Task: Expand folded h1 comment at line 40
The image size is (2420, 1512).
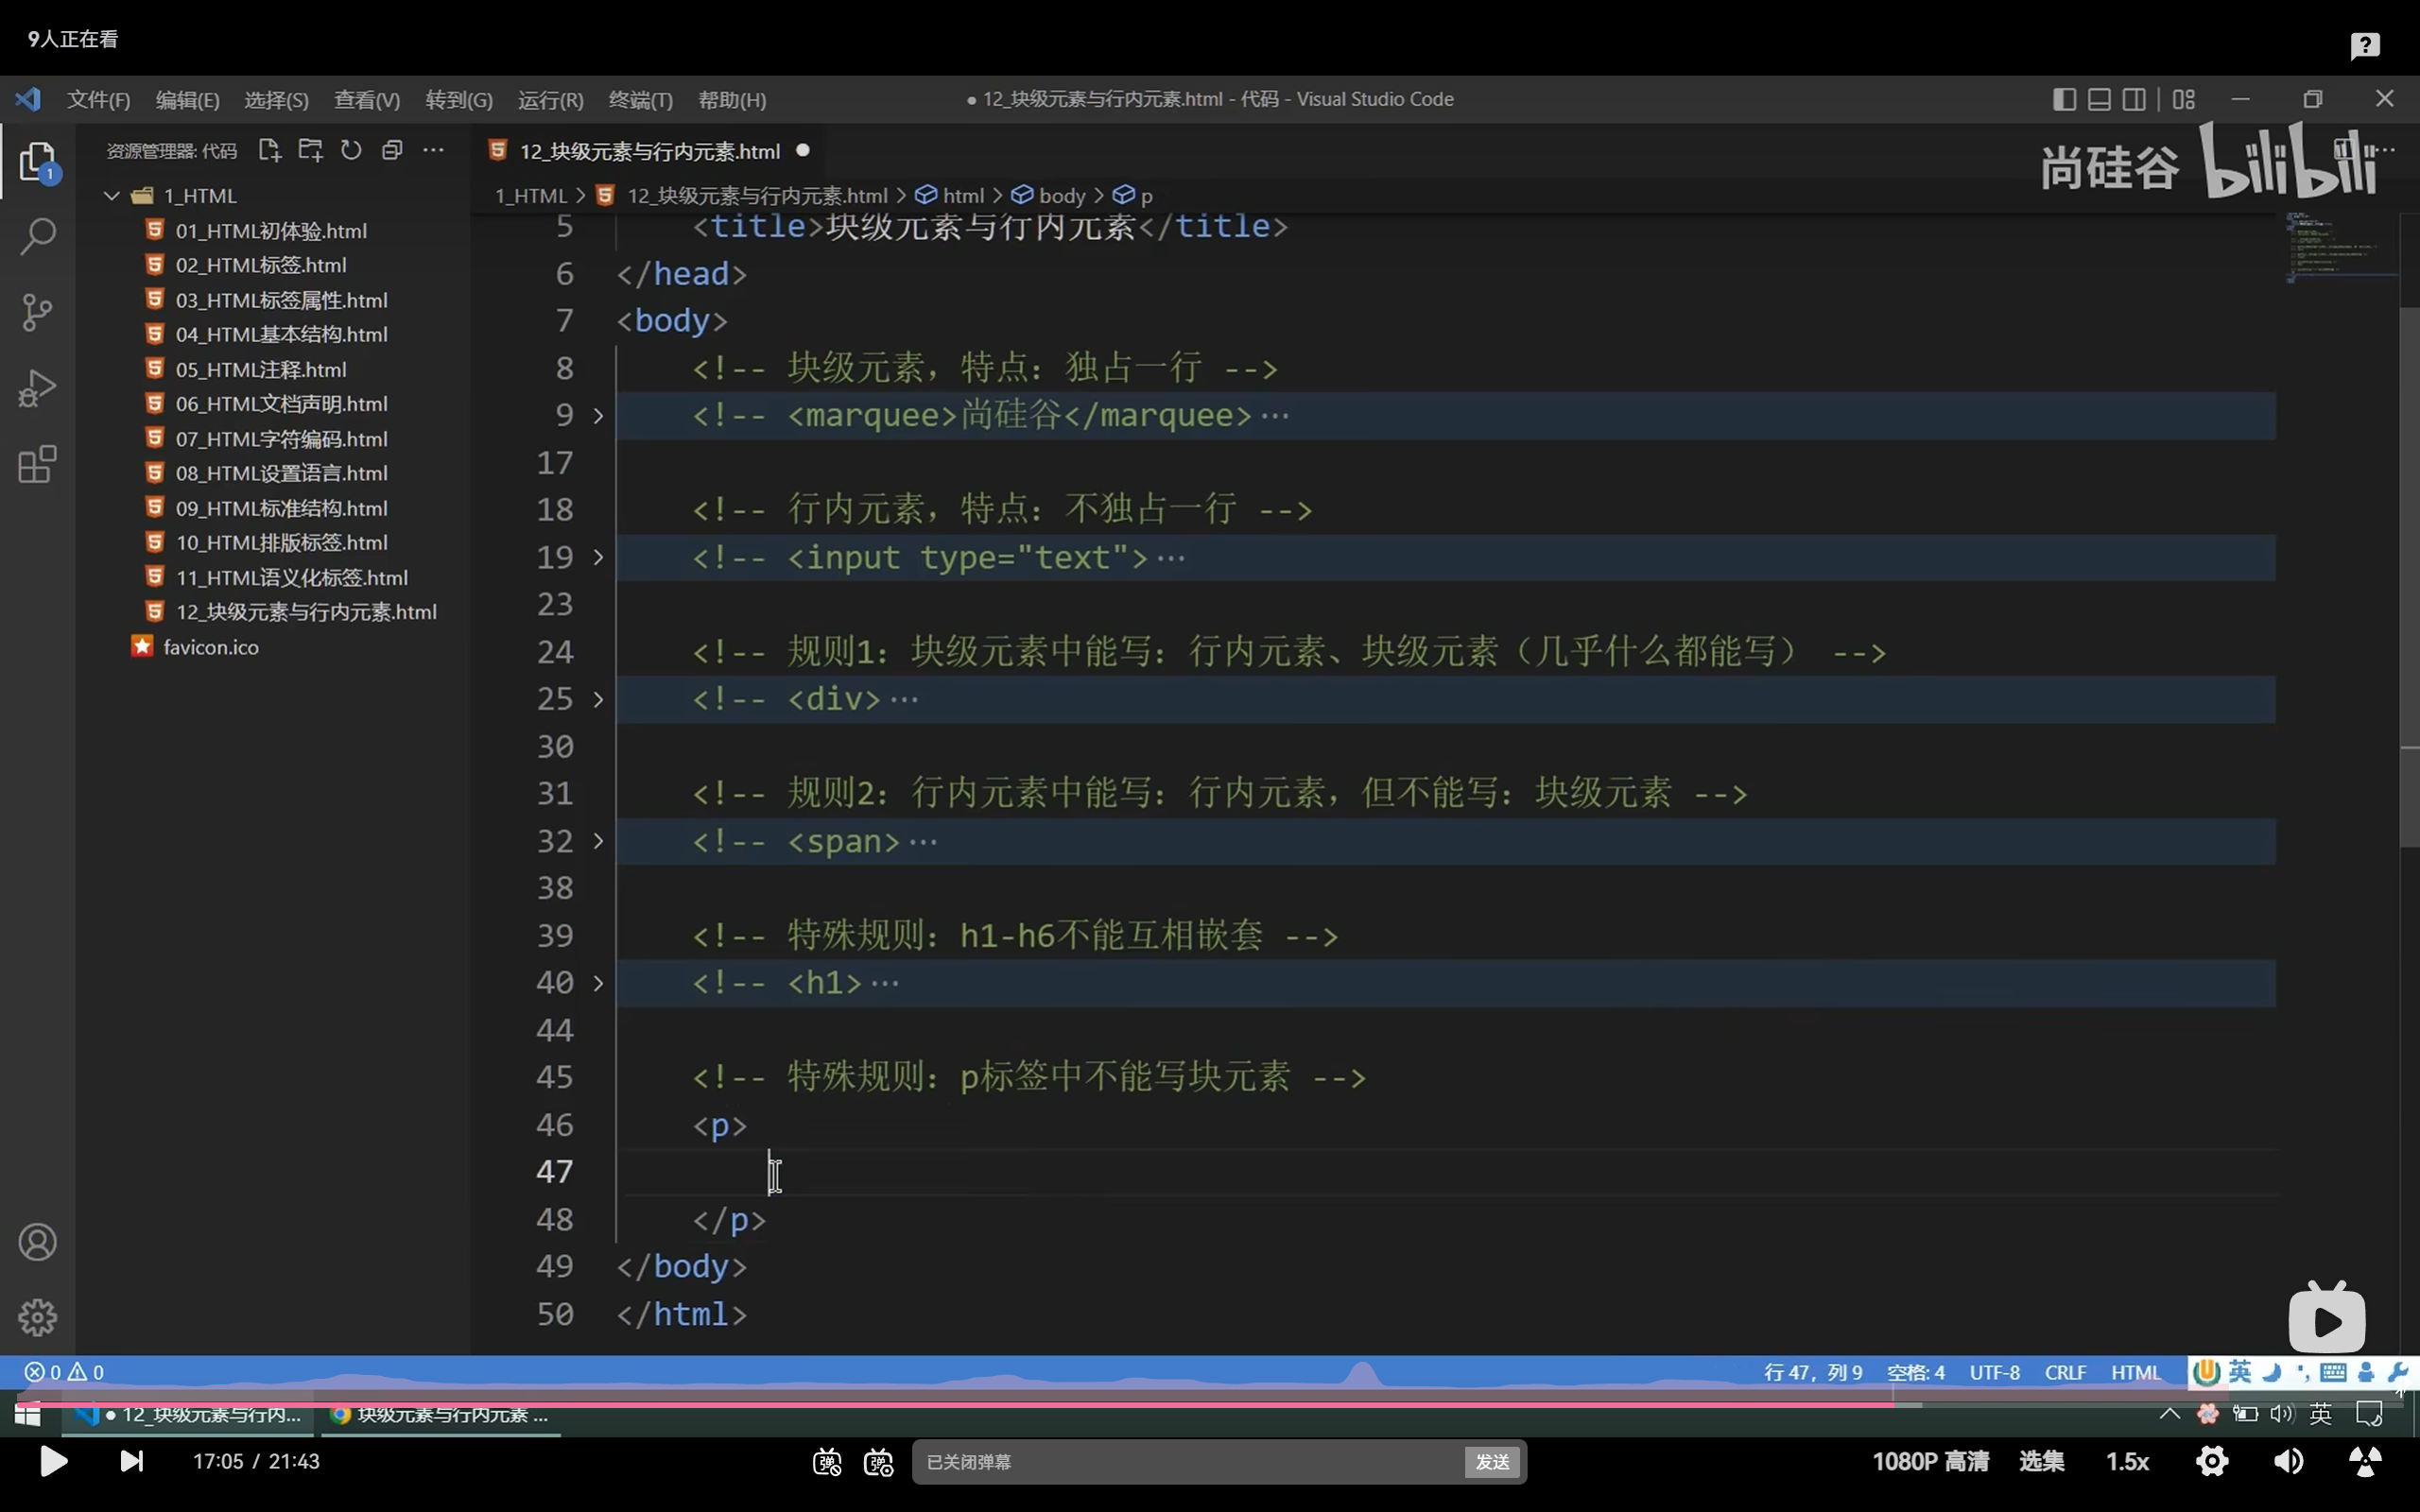Action: [598, 983]
